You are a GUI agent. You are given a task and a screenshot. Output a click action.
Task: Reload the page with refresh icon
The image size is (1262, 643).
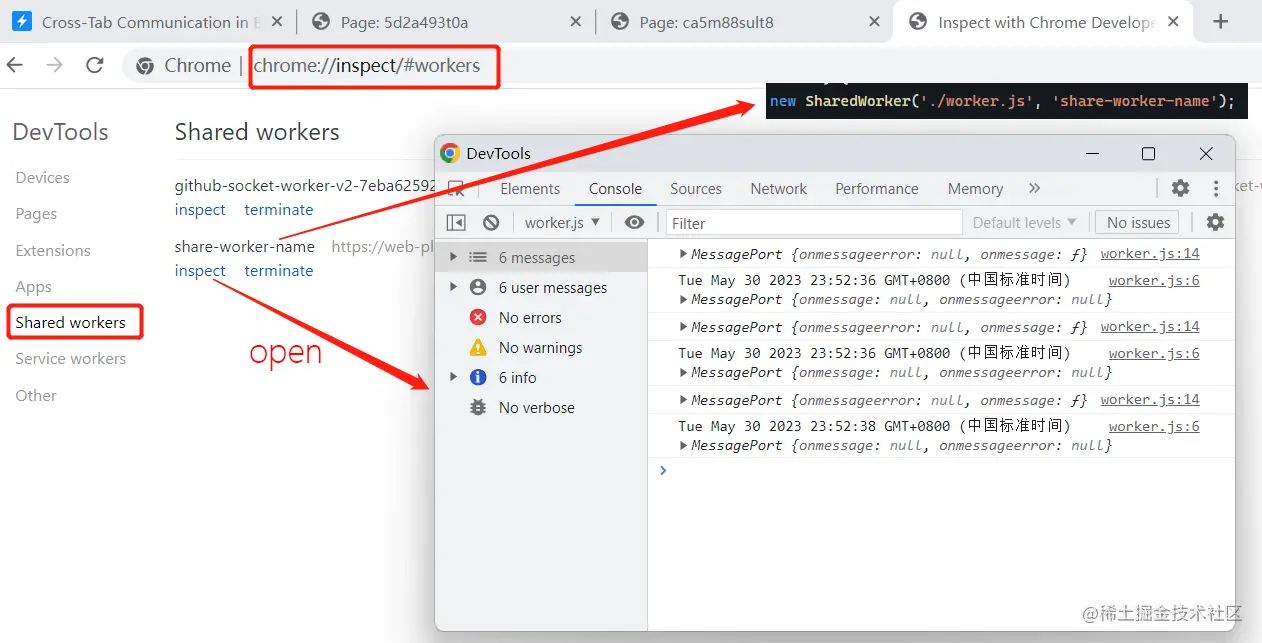click(x=95, y=65)
